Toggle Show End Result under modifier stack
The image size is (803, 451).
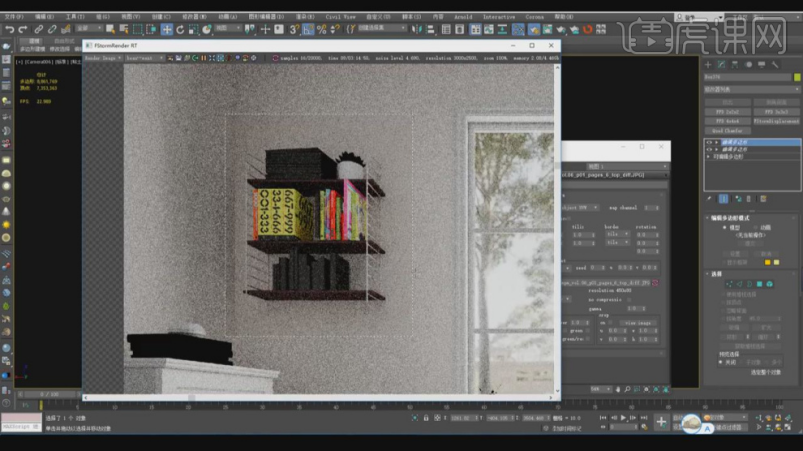coord(723,199)
